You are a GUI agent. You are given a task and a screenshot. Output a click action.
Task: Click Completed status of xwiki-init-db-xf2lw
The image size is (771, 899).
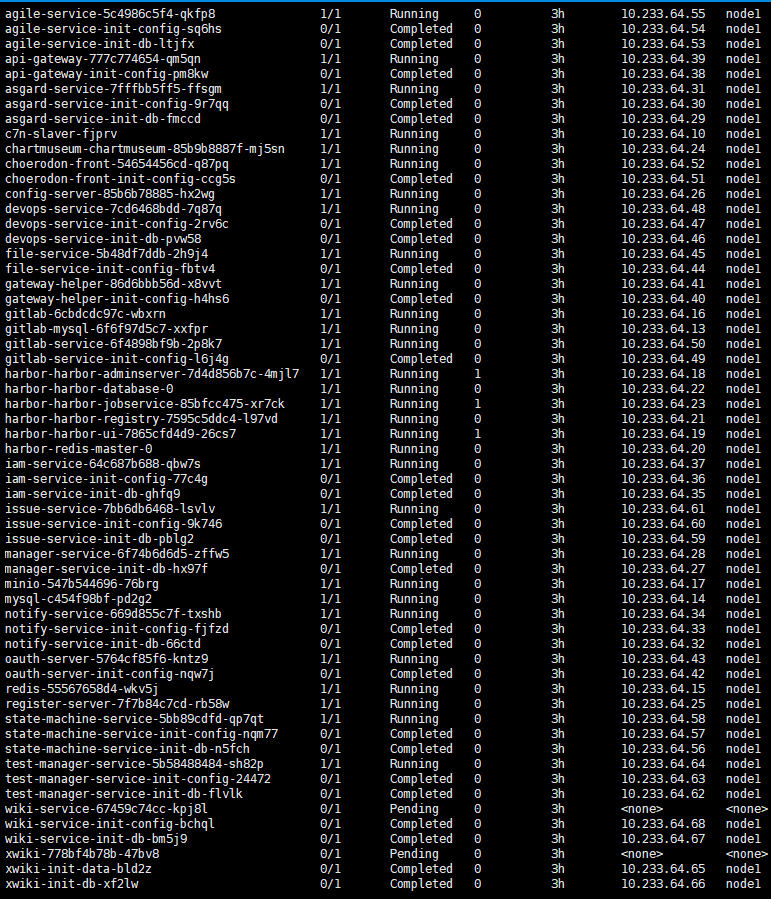[421, 884]
